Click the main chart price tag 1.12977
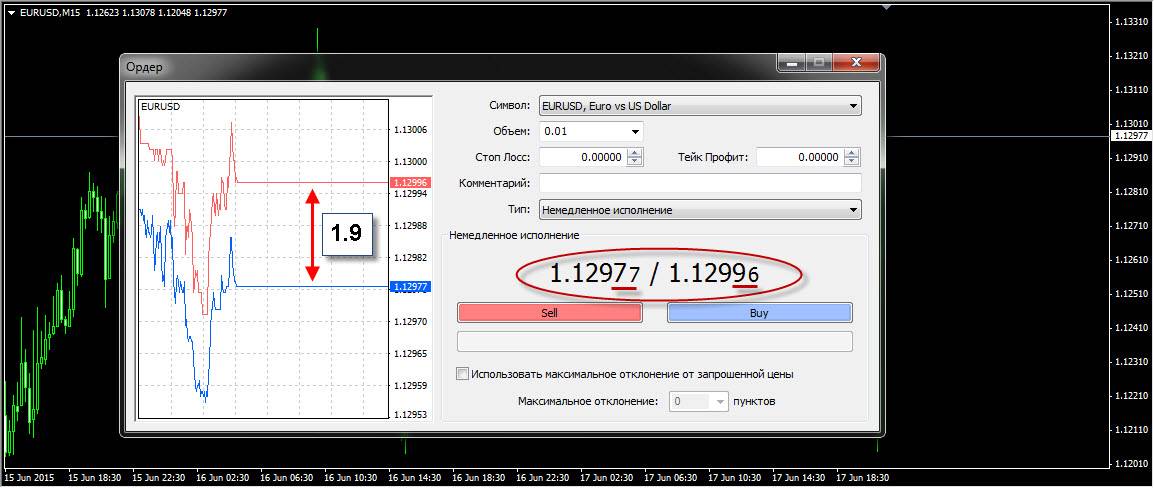The height and width of the screenshot is (488, 1154). 1130,136
